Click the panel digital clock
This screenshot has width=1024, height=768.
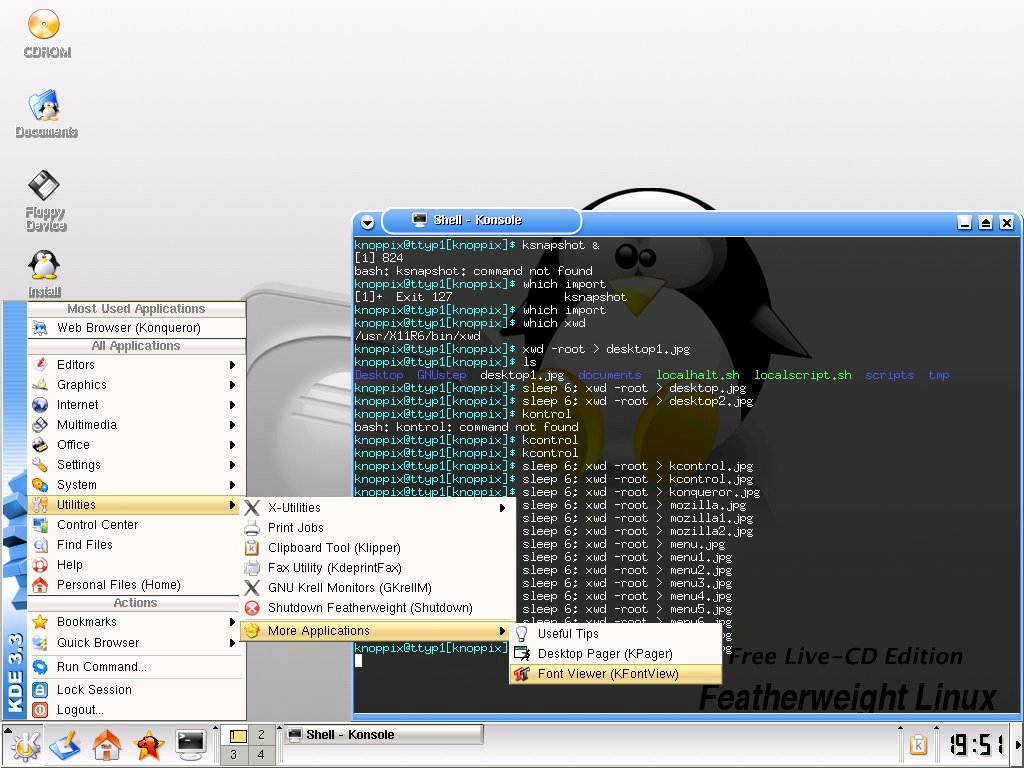[976, 744]
